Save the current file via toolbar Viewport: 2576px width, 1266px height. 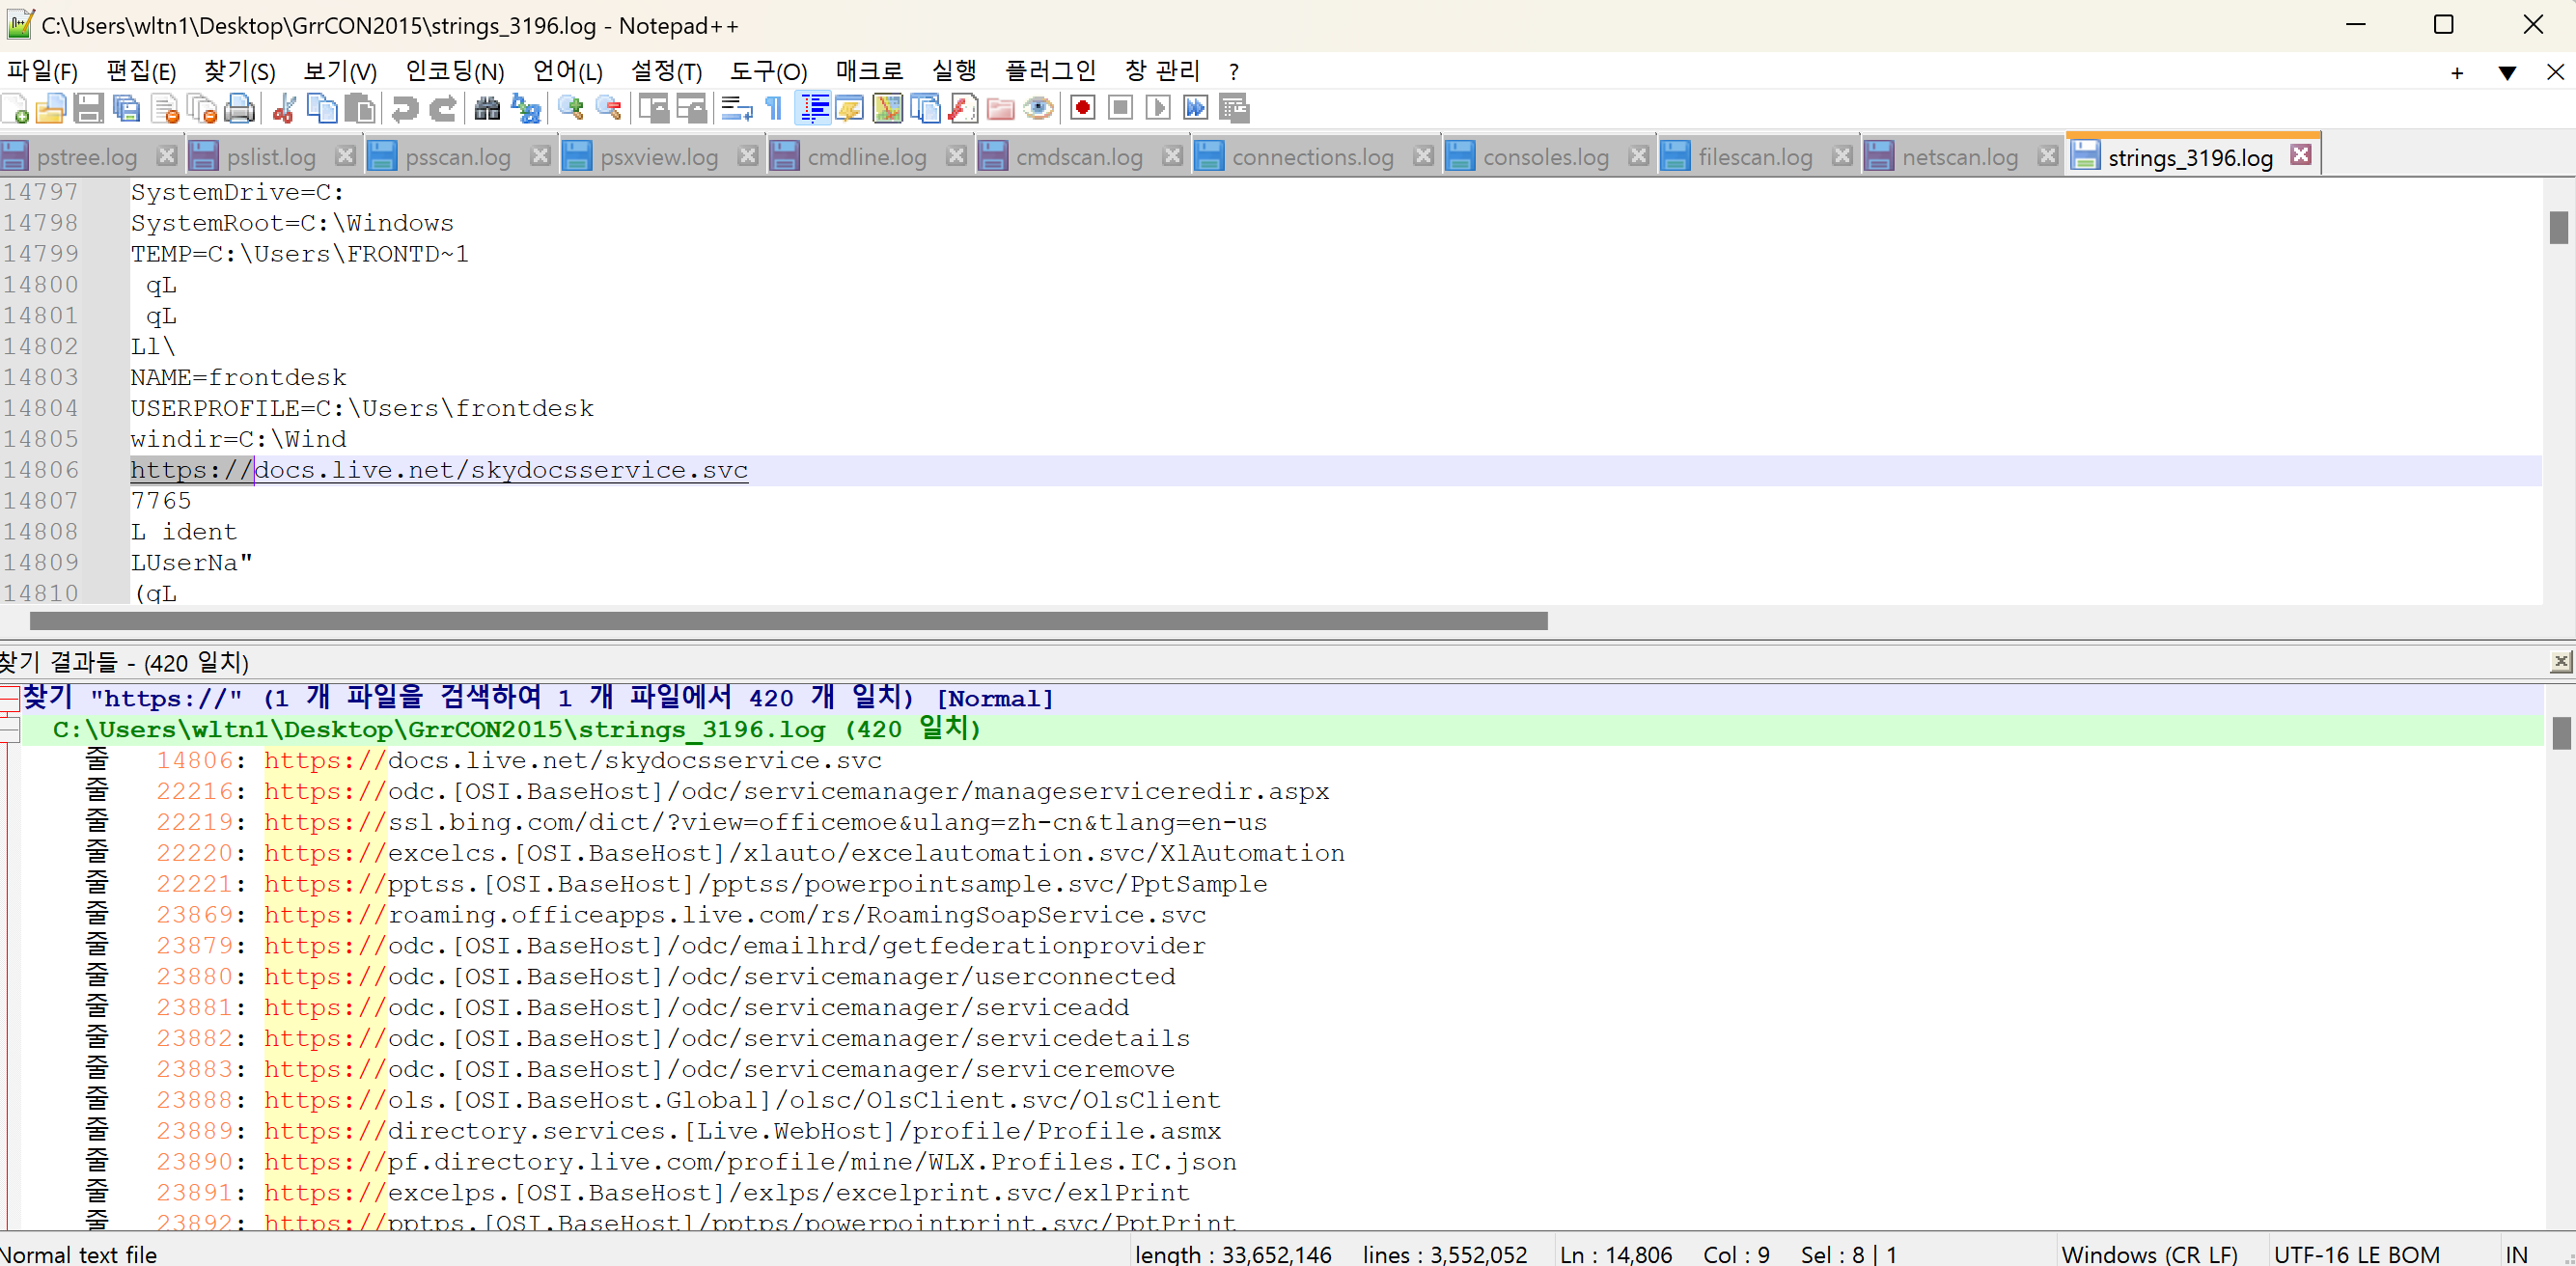tap(89, 108)
